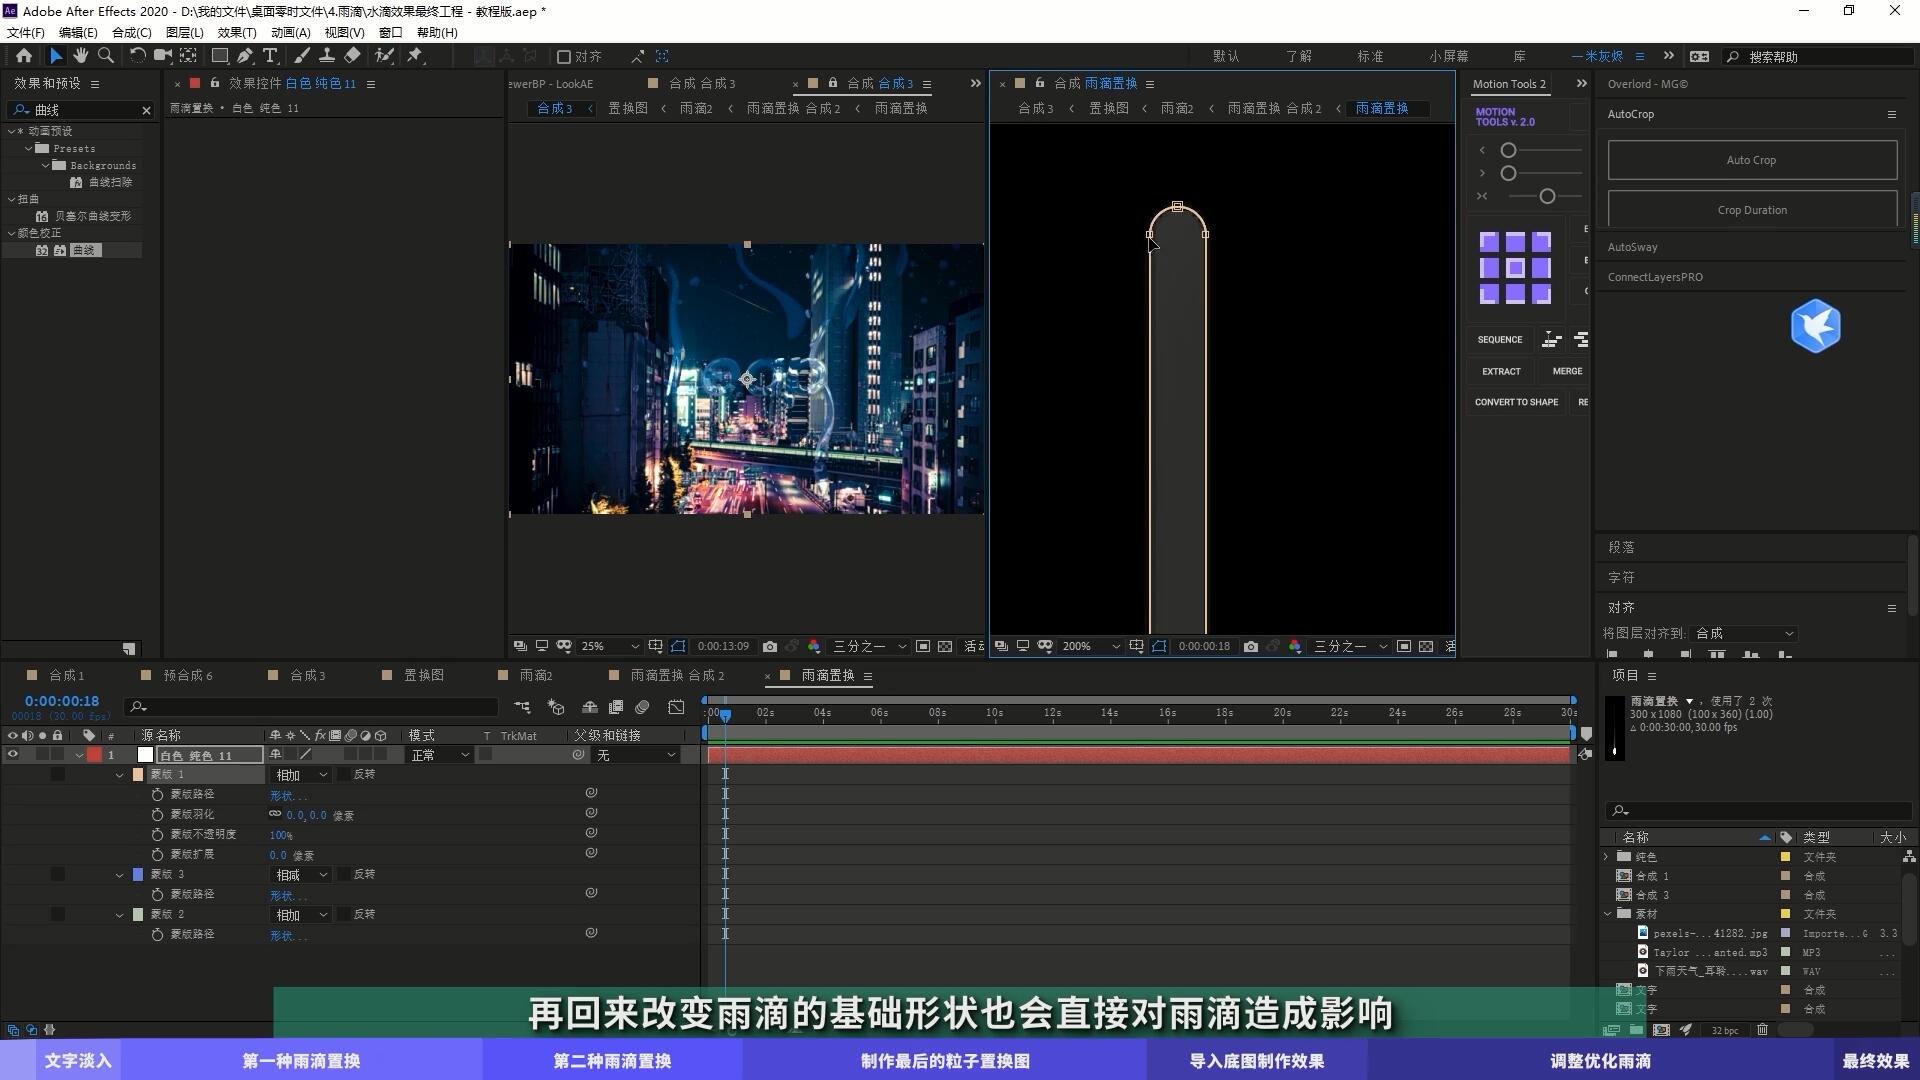Toggle lock on 效果控件 panel

pos(214,83)
